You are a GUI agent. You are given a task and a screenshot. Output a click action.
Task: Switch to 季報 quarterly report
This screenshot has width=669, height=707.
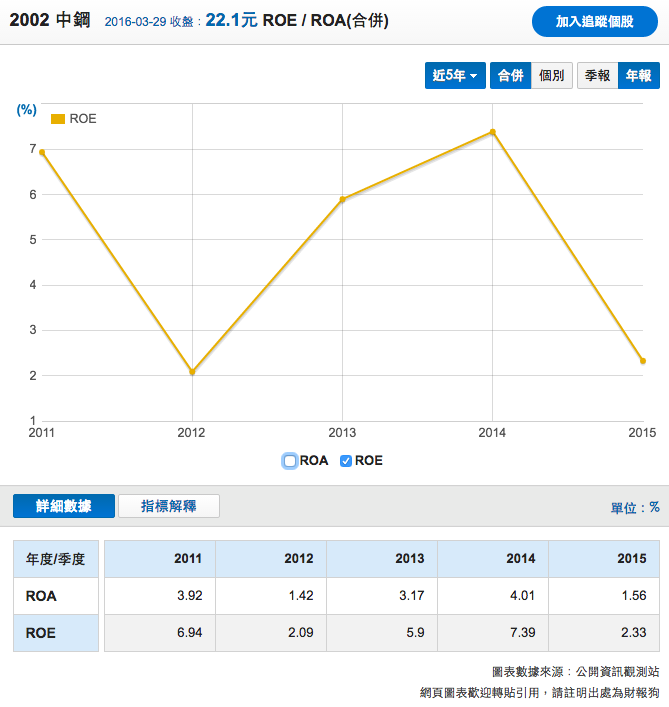click(x=597, y=76)
